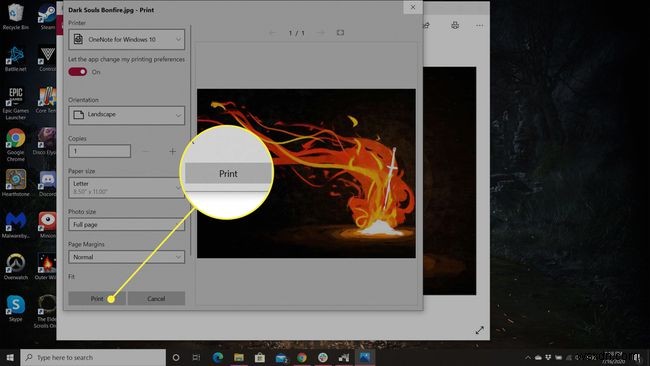Click the bonfire image print preview

coord(306,173)
